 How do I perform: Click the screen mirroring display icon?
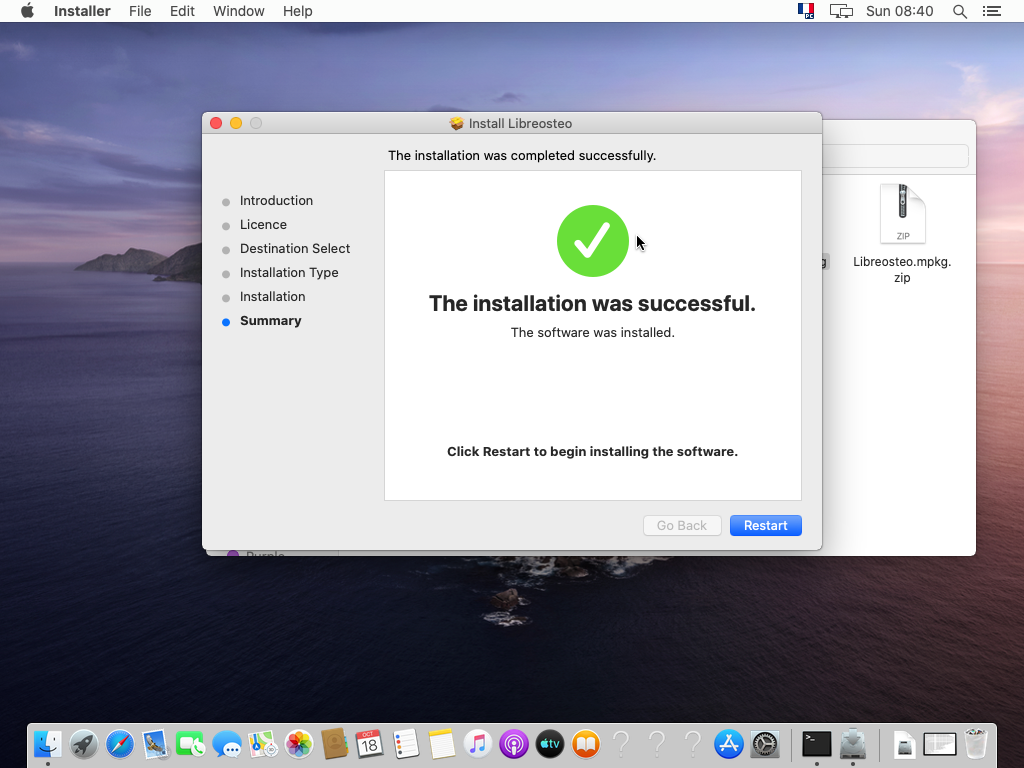[841, 11]
